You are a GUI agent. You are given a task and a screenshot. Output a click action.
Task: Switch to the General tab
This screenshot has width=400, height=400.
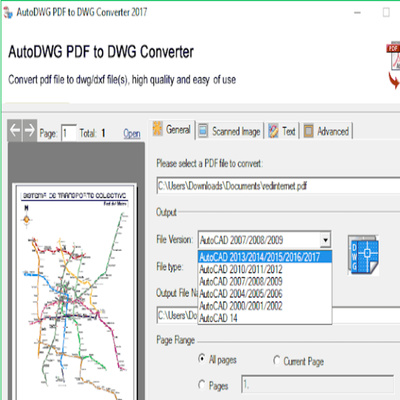(x=172, y=129)
